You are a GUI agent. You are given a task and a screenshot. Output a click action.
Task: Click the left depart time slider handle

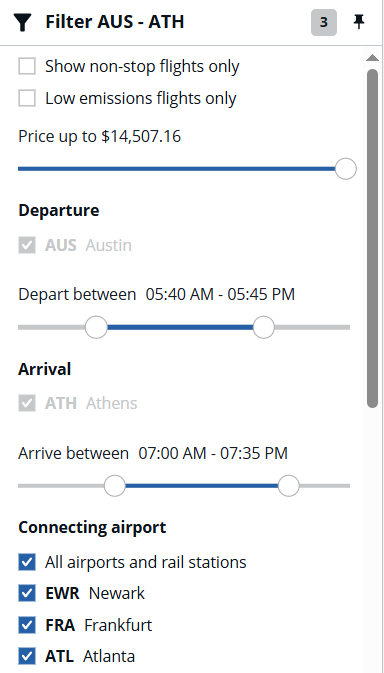(x=96, y=327)
